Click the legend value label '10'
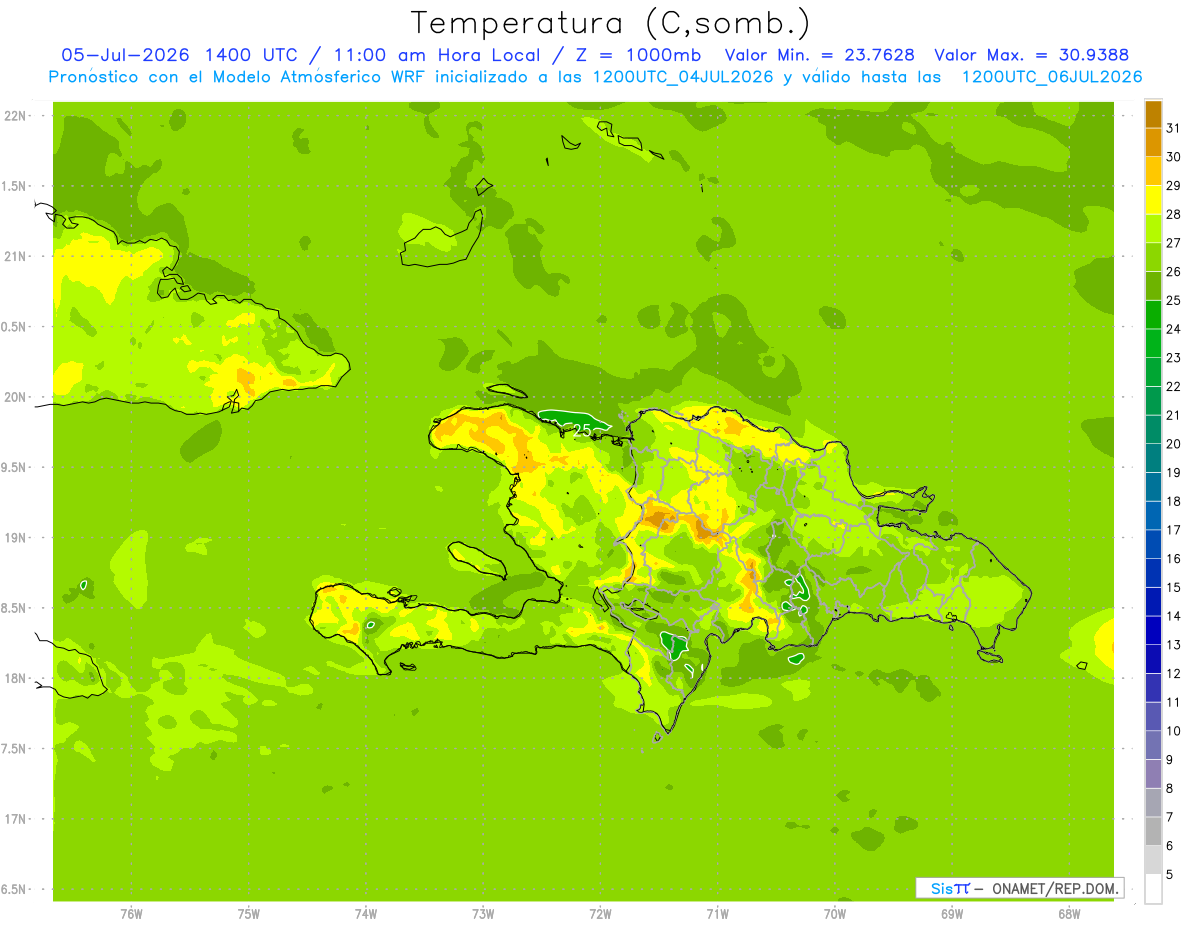 point(1173,731)
